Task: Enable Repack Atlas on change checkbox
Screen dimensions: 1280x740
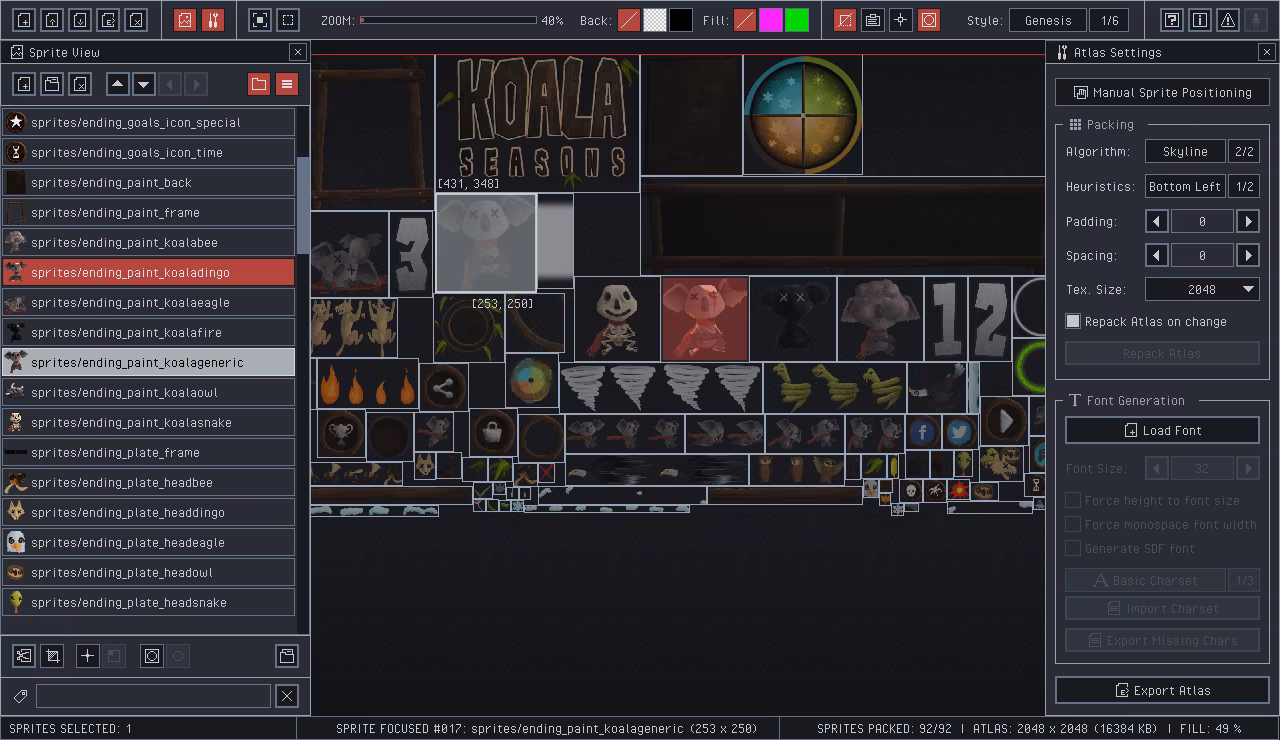Action: click(x=1073, y=321)
